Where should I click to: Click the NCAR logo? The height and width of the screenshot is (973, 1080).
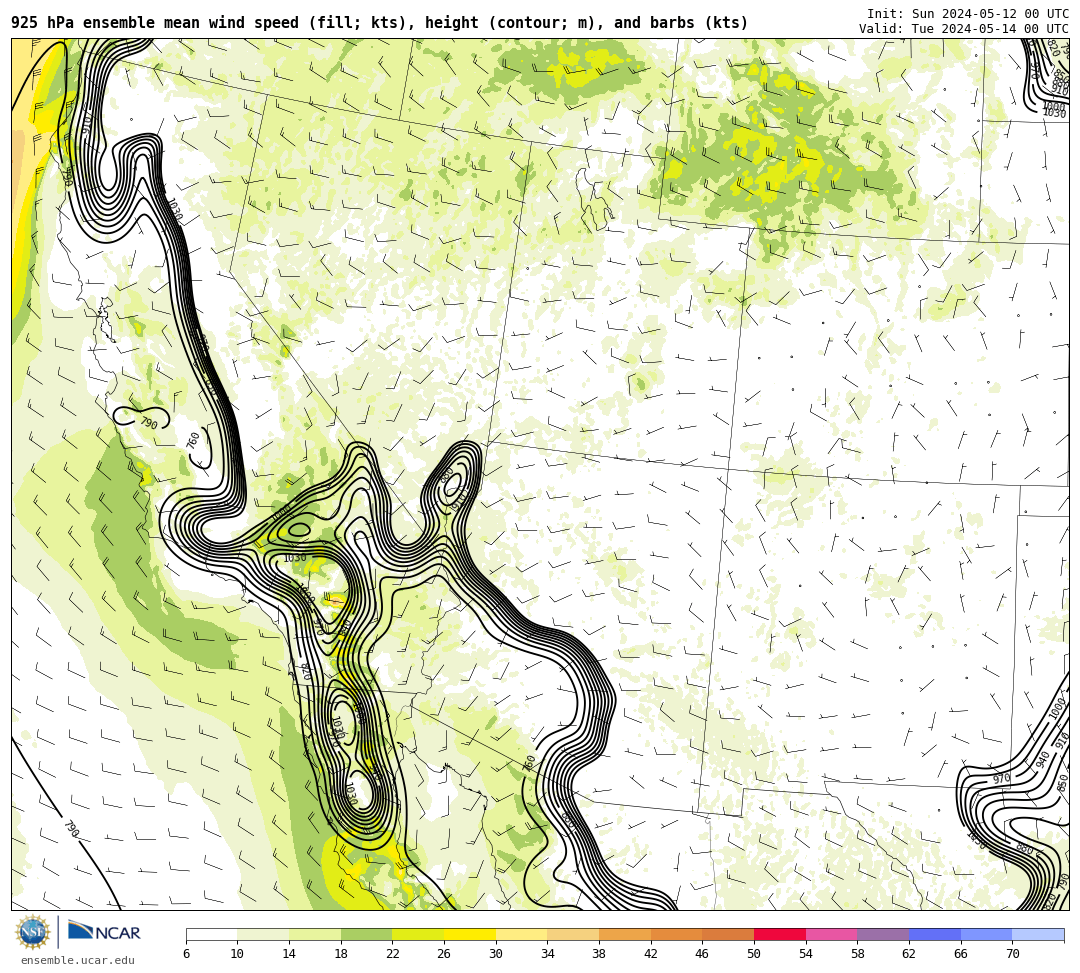coord(104,932)
